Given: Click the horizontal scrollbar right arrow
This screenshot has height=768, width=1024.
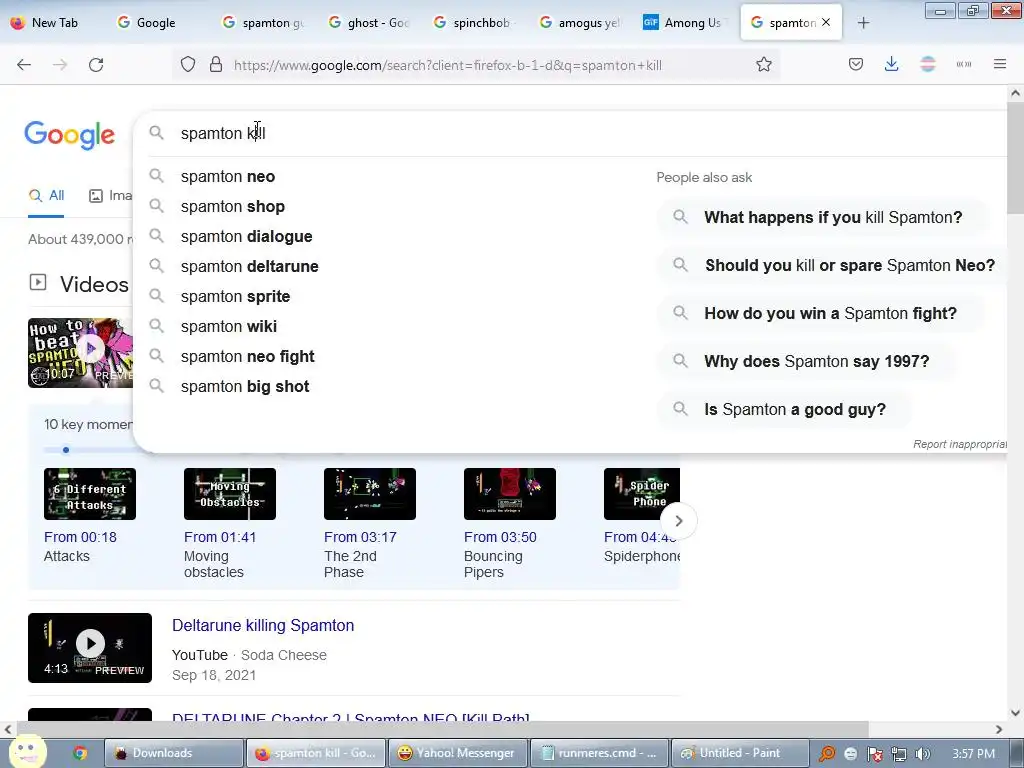Looking at the screenshot, I should (999, 729).
